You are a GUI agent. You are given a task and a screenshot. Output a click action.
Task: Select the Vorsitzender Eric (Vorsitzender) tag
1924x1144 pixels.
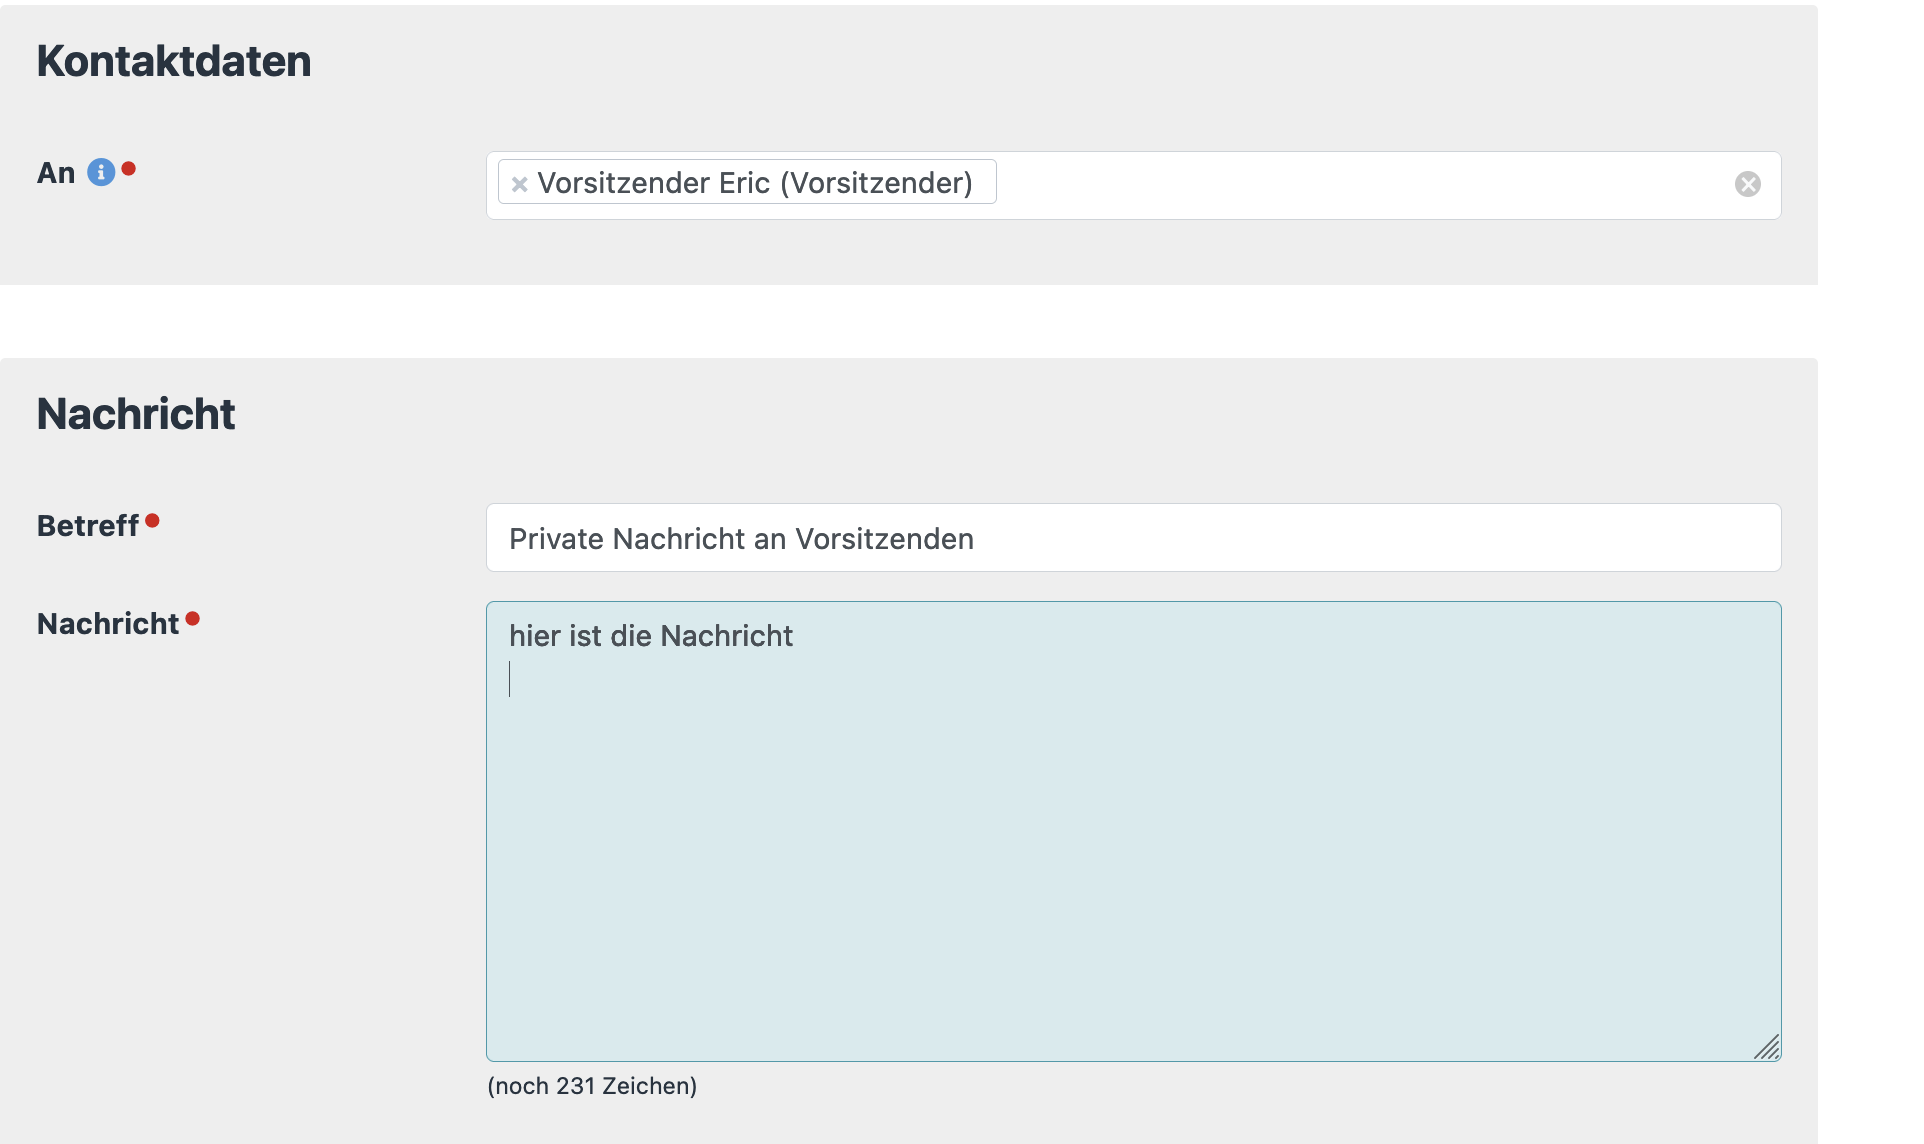(755, 183)
